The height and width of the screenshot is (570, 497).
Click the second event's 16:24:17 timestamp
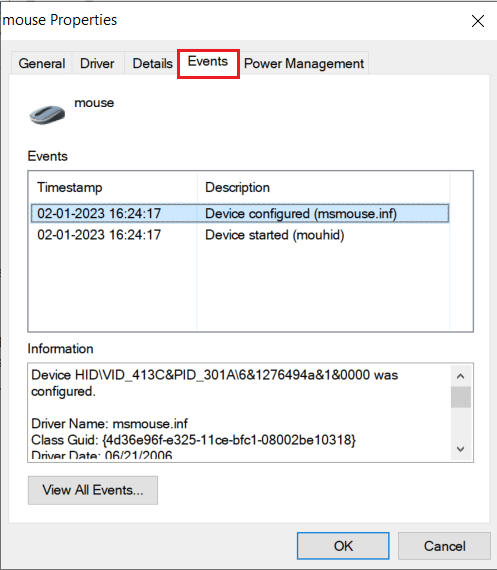point(135,235)
